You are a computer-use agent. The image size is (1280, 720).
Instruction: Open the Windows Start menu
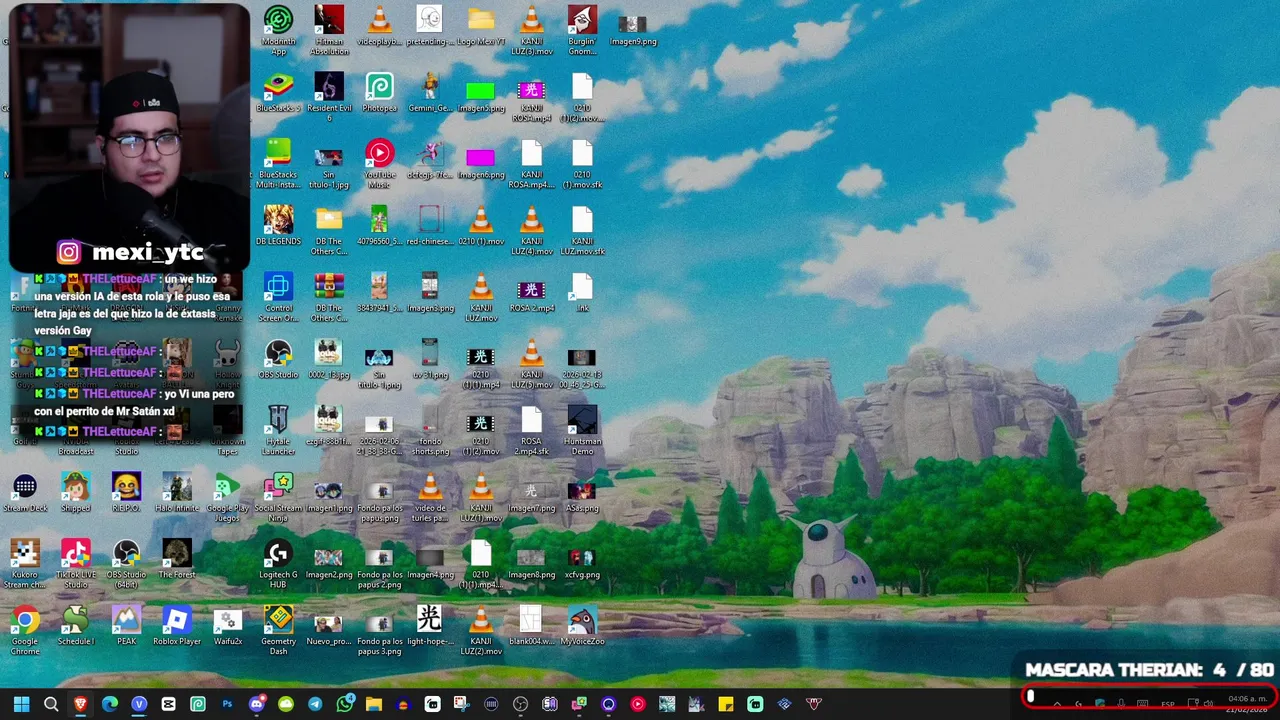21,704
